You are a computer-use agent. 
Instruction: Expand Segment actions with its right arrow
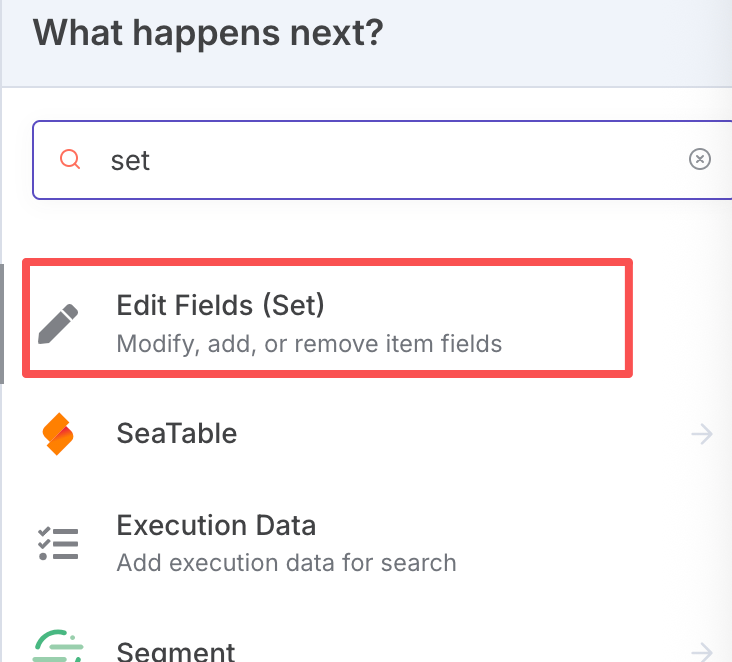tap(702, 650)
